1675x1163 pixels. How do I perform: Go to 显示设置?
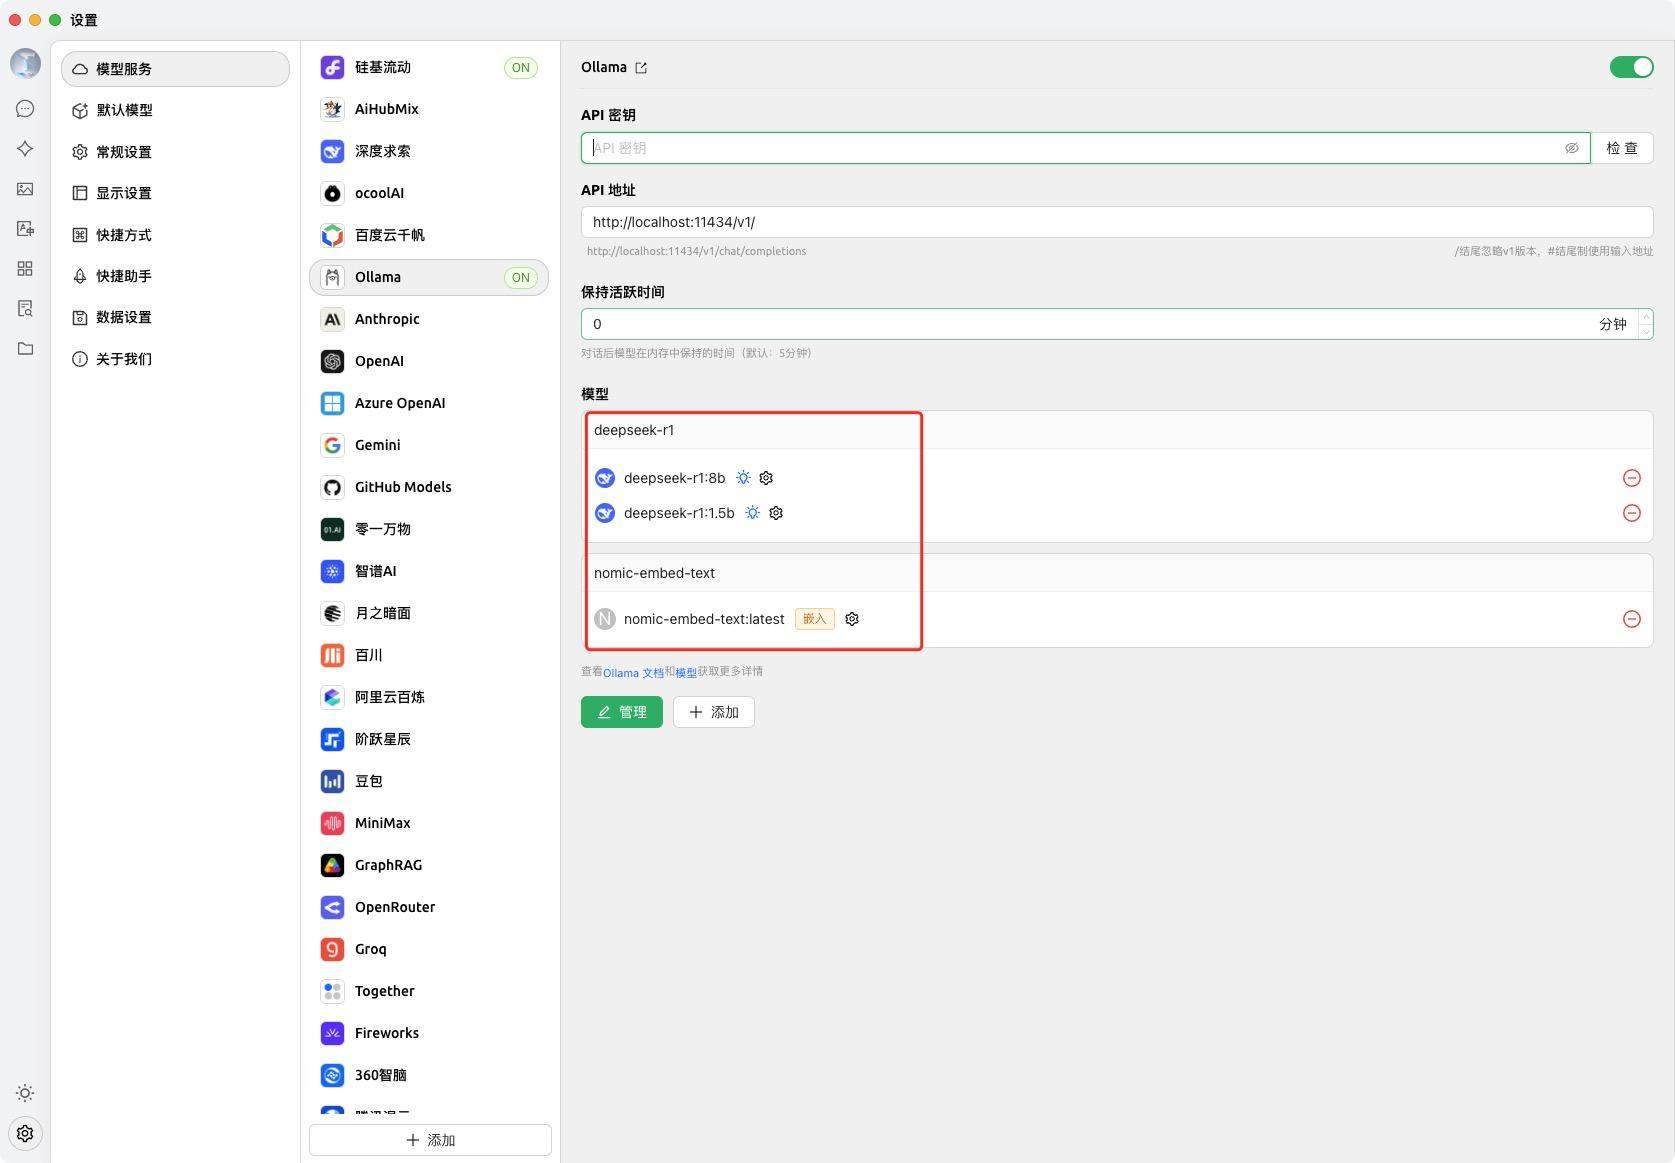(175, 193)
